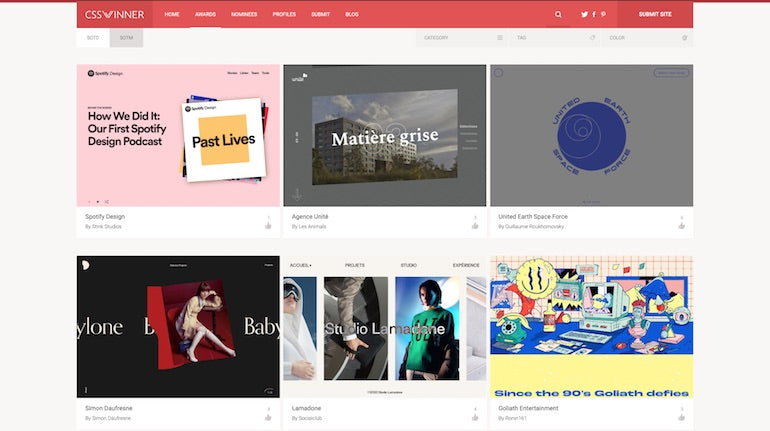Open author link By Simon Daufresne

pos(108,418)
